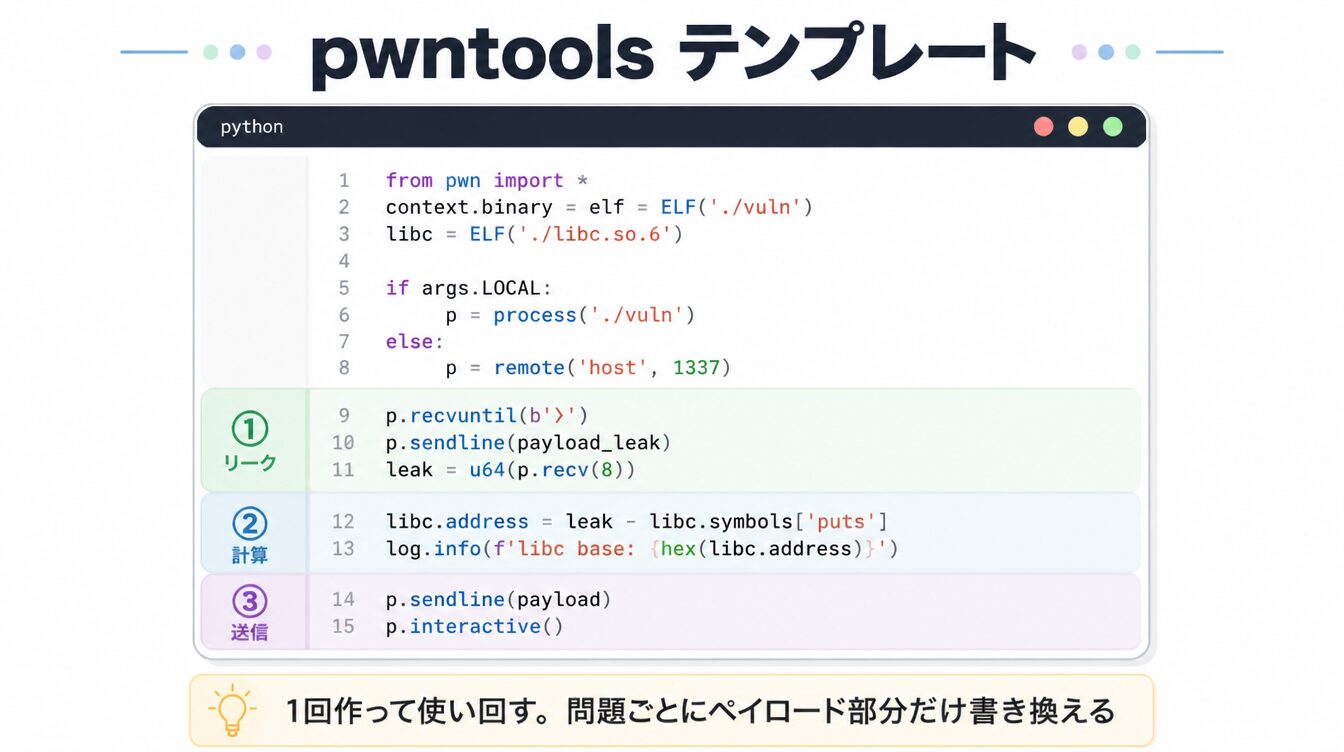Select the 'p.sendline(payload)' line

(x=498, y=600)
